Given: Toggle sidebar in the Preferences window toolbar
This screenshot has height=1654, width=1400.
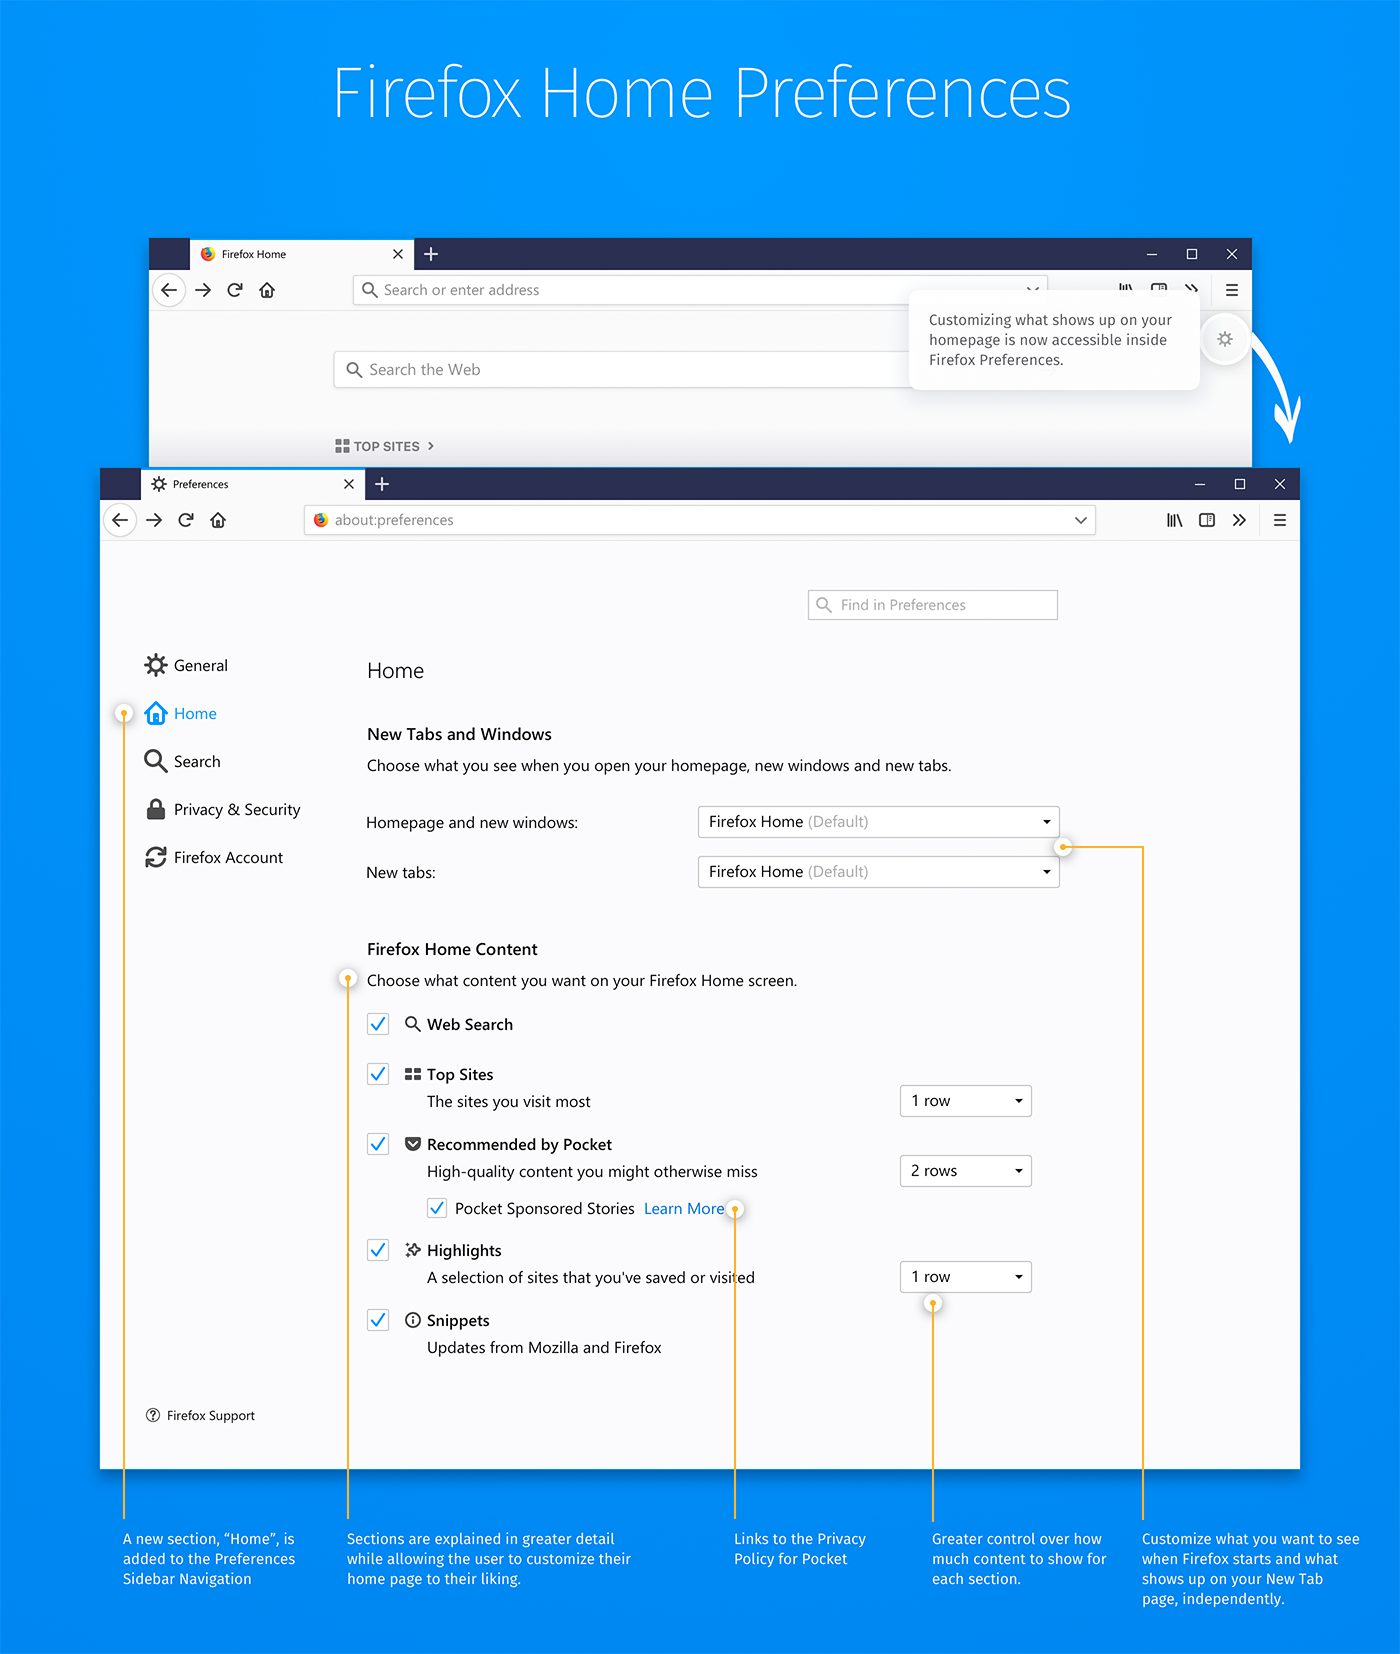Looking at the screenshot, I should (x=1207, y=520).
